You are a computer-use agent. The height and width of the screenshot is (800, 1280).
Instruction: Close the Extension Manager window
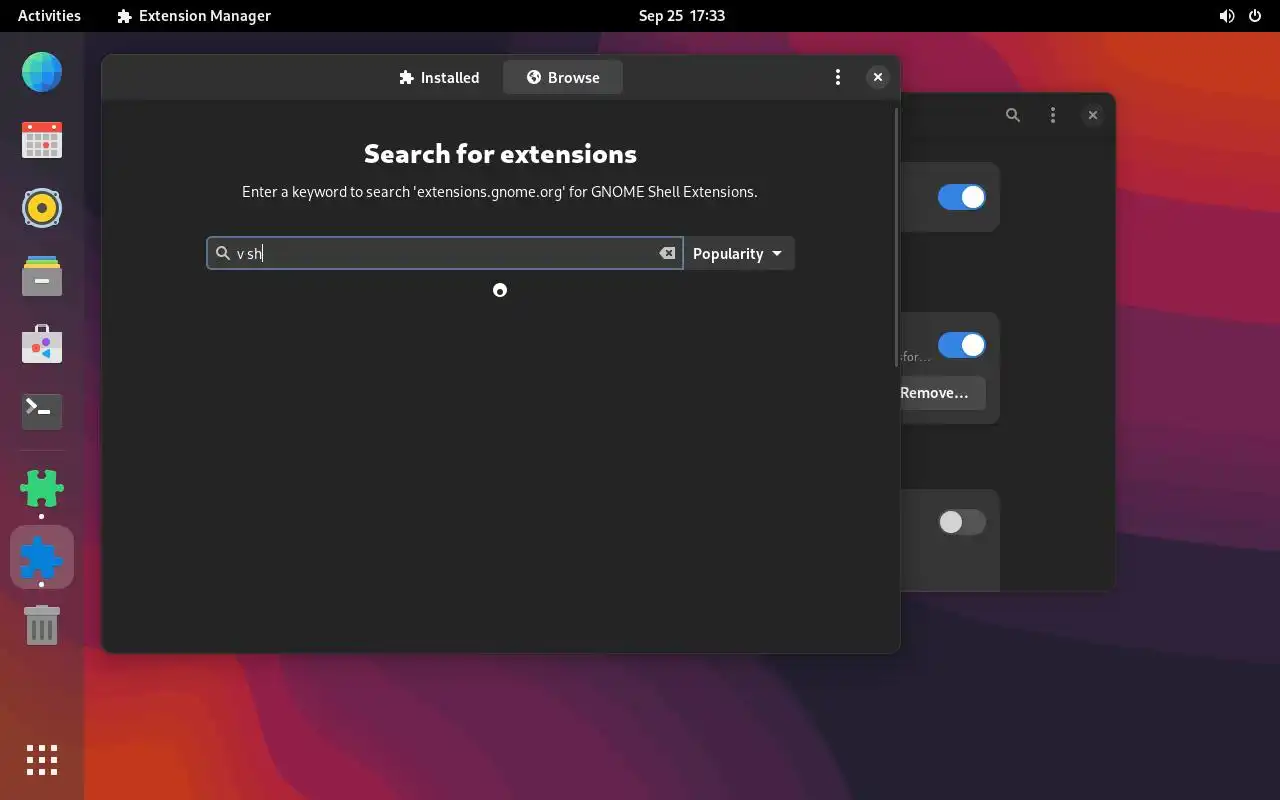[877, 77]
